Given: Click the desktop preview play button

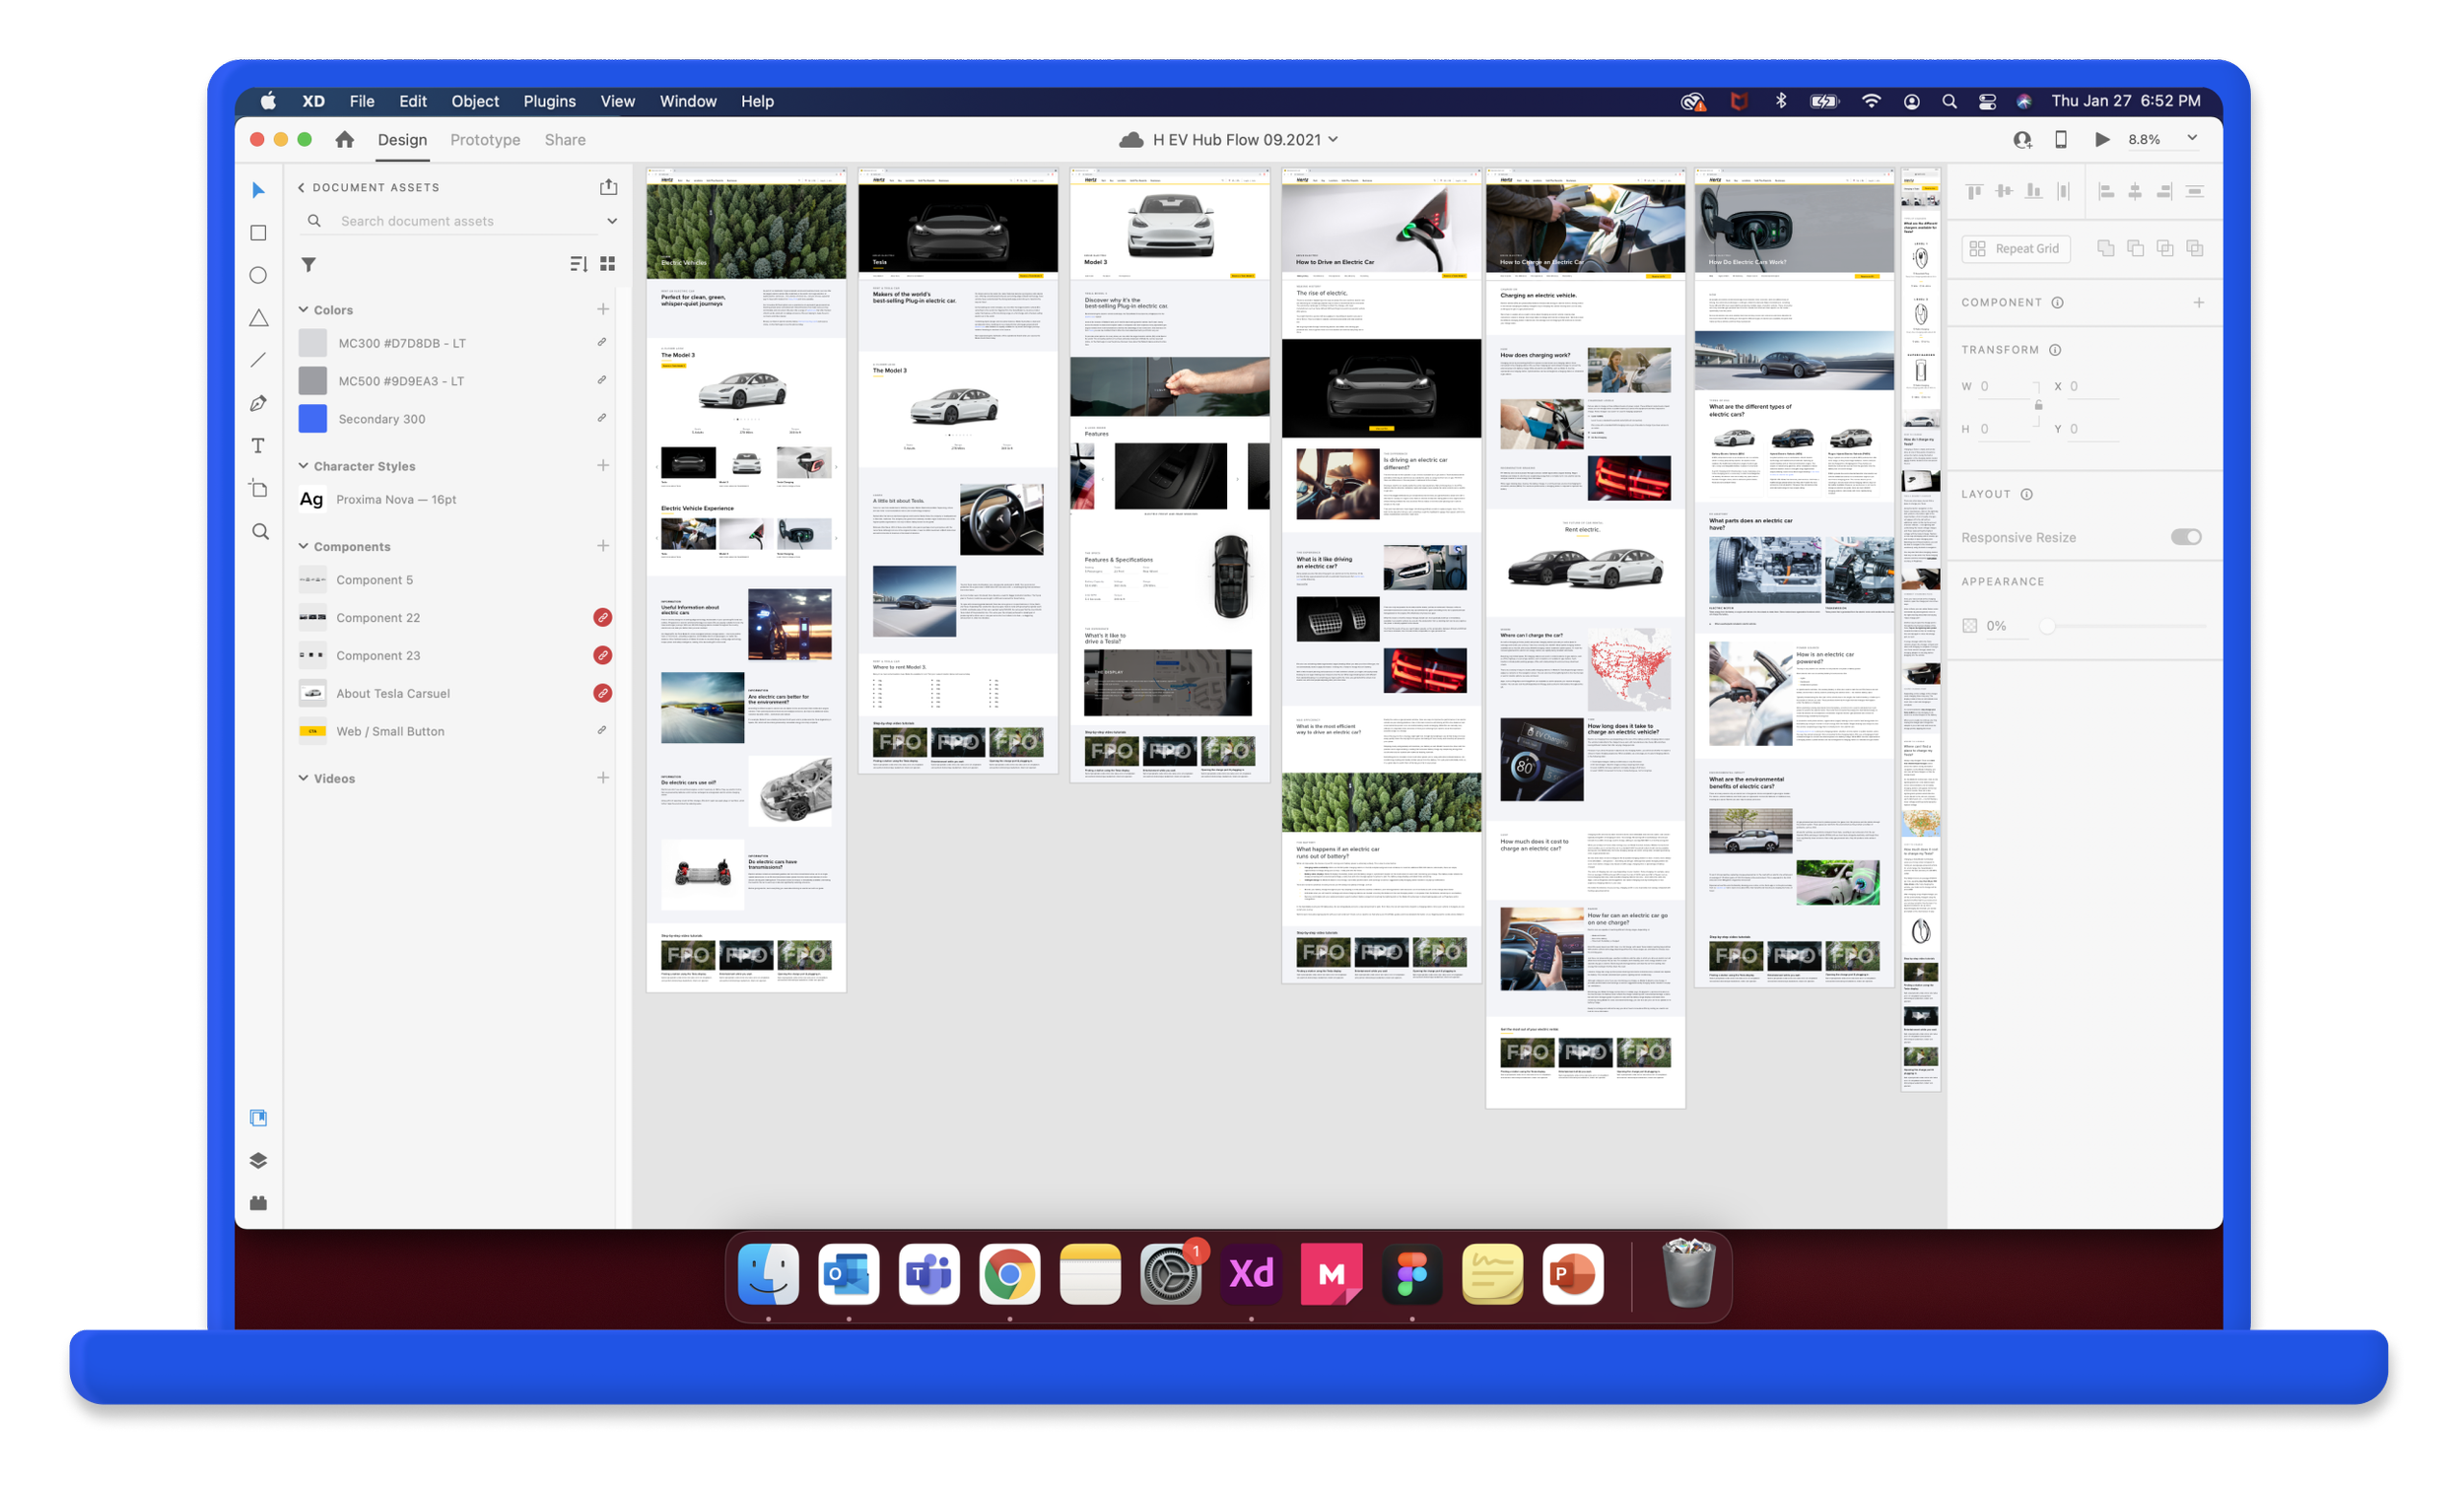Looking at the screenshot, I should click(2102, 140).
